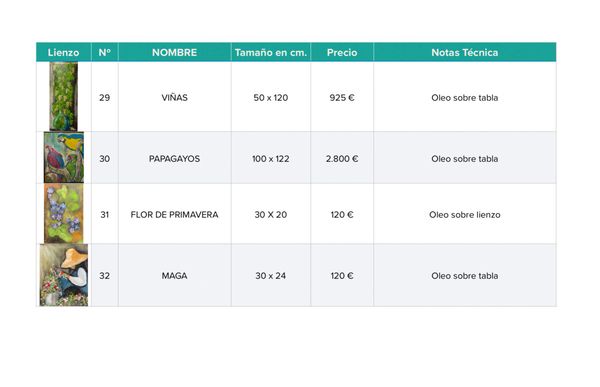The width and height of the screenshot is (600, 387).
Task: Select the FLOR DE PRIMAVERA name cell
Action: (x=174, y=214)
